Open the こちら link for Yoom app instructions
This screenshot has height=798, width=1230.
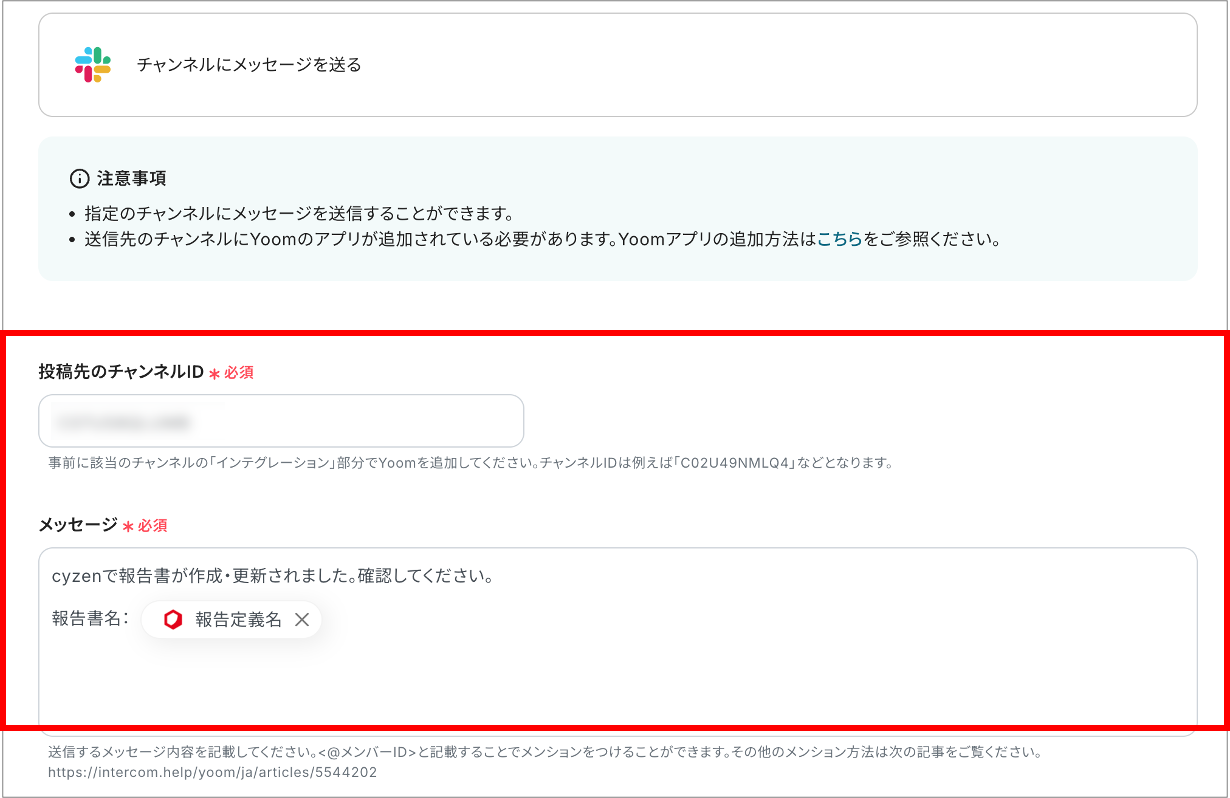840,240
